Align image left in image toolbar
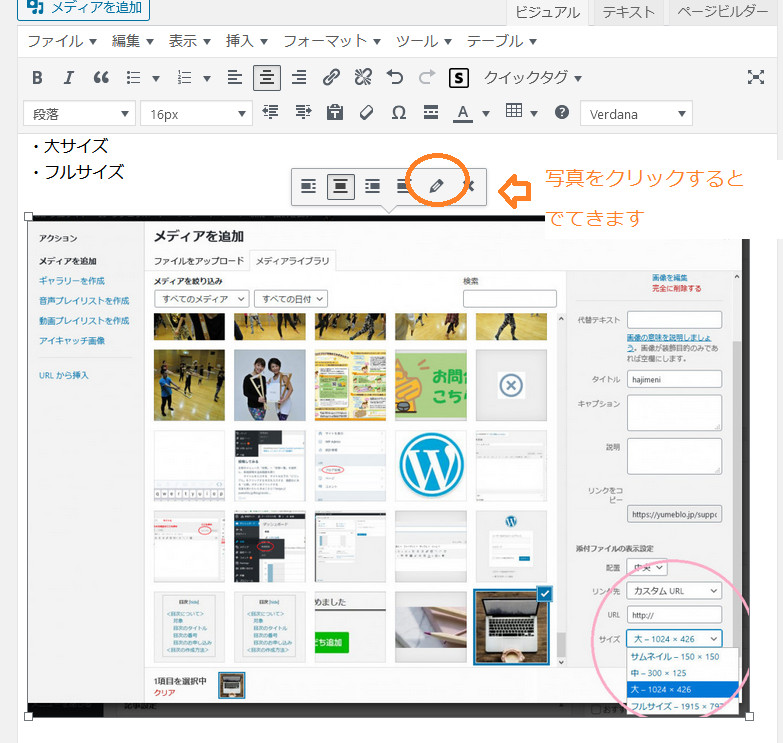The height and width of the screenshot is (743, 783). 309,187
